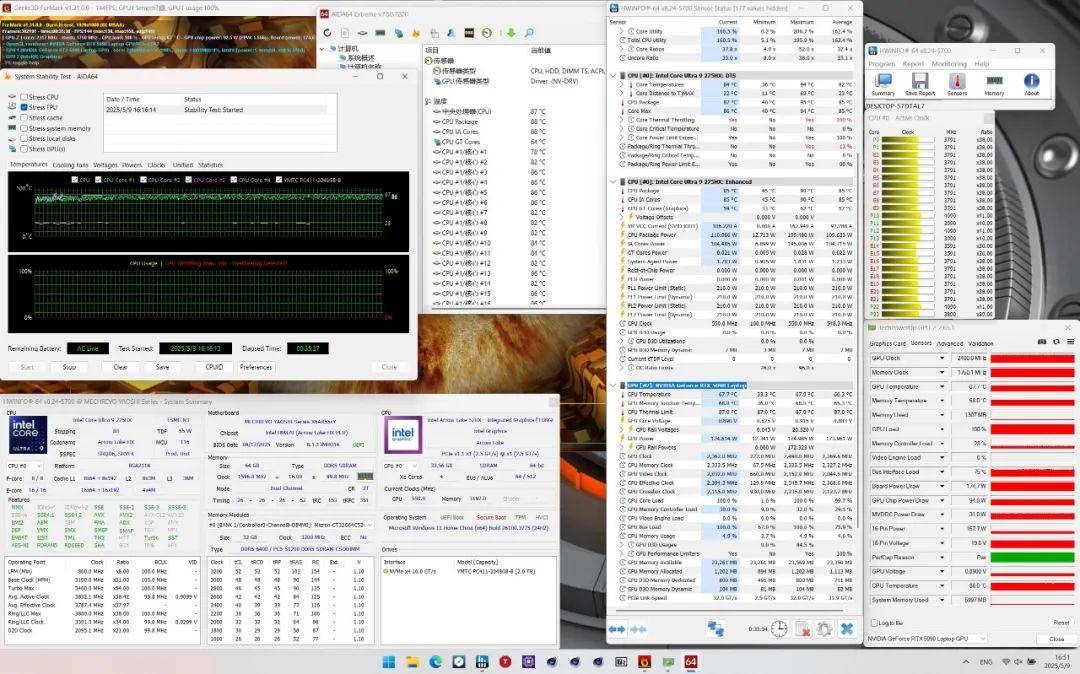Image resolution: width=1080 pixels, height=674 pixels.
Task: Enable the Stress CPU checkbox
Action: click(x=24, y=97)
